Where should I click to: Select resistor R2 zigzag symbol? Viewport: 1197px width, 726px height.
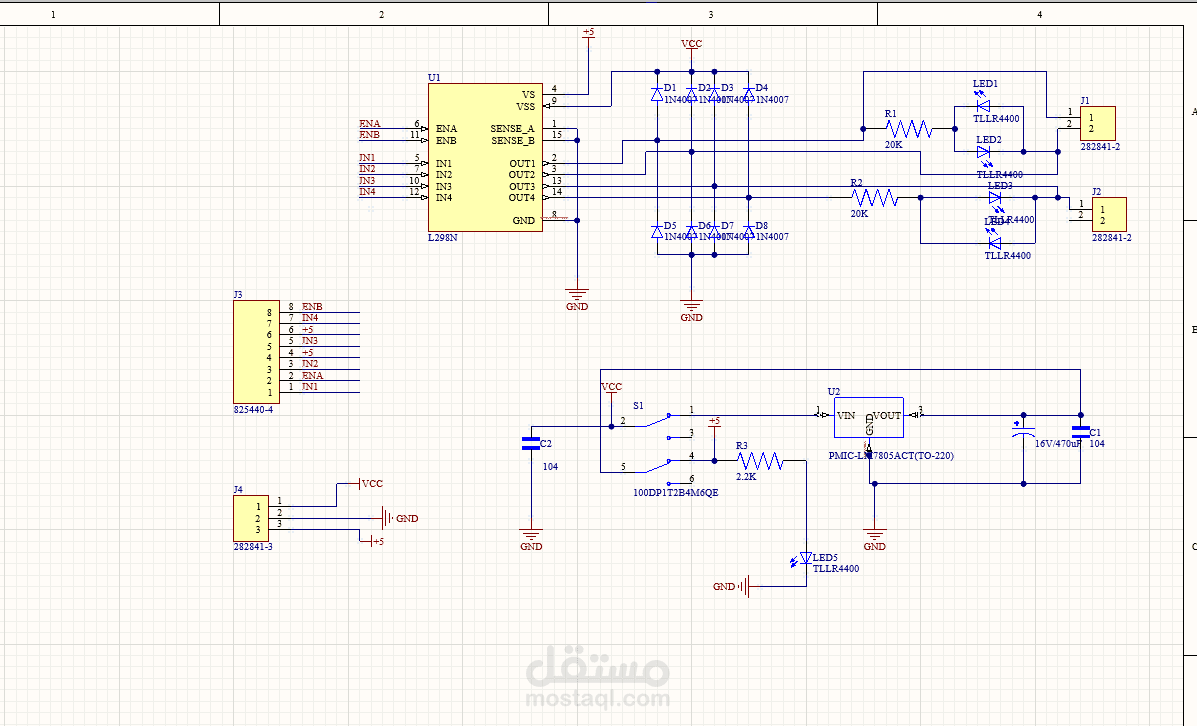875,198
